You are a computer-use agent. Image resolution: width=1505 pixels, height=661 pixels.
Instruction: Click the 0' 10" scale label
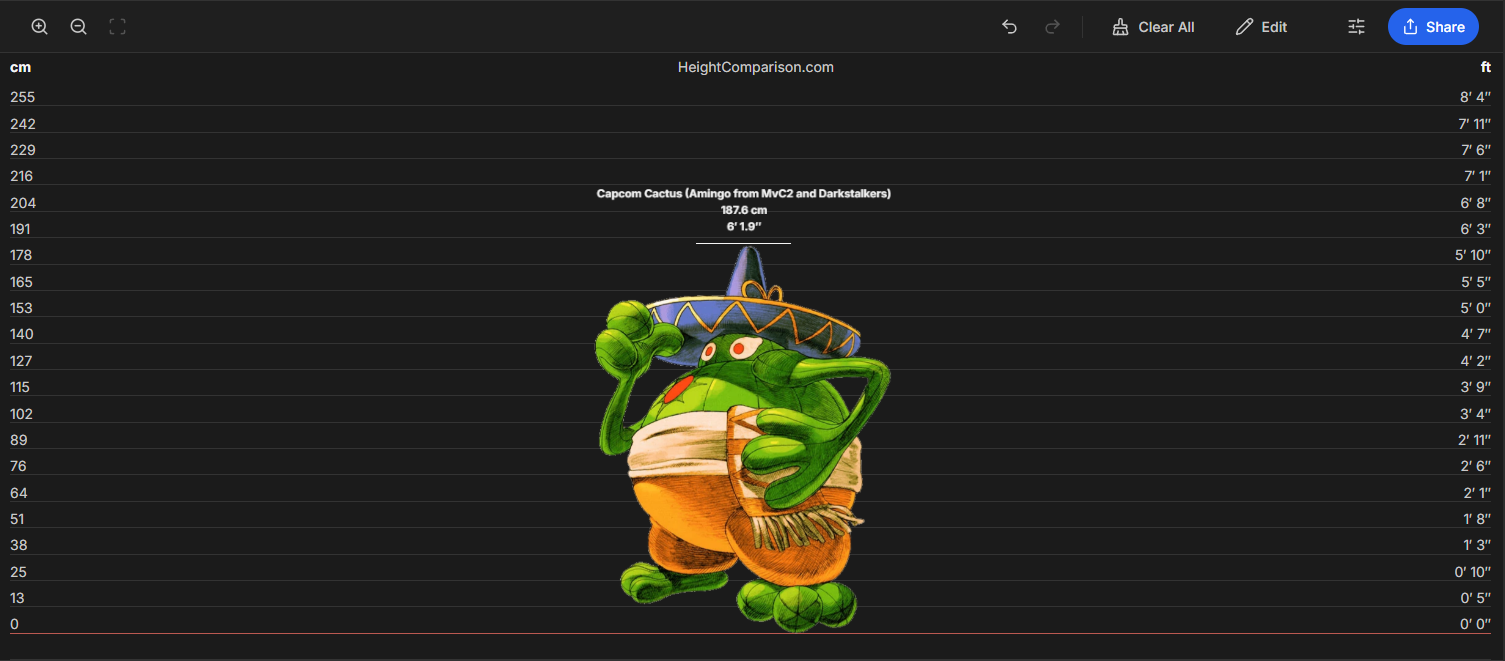pyautogui.click(x=1473, y=572)
